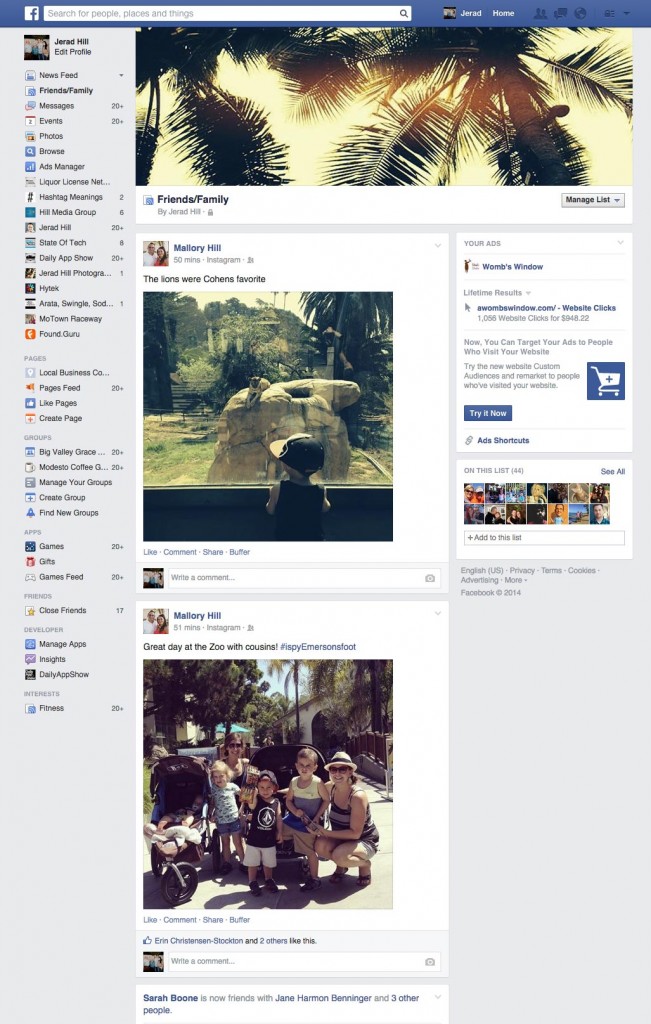Click the Create Page icon
This screenshot has height=1024, width=651.
click(30, 419)
